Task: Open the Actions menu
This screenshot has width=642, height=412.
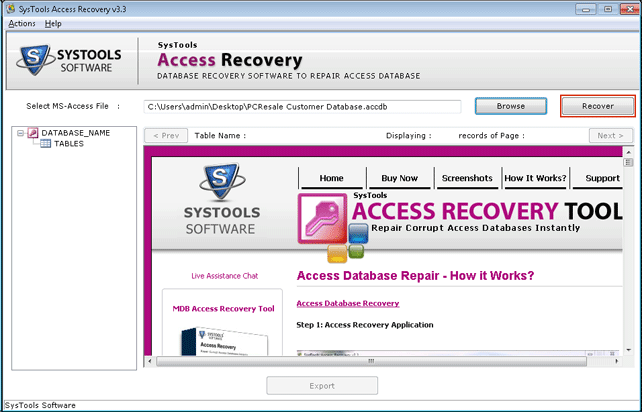Action: click(x=22, y=24)
